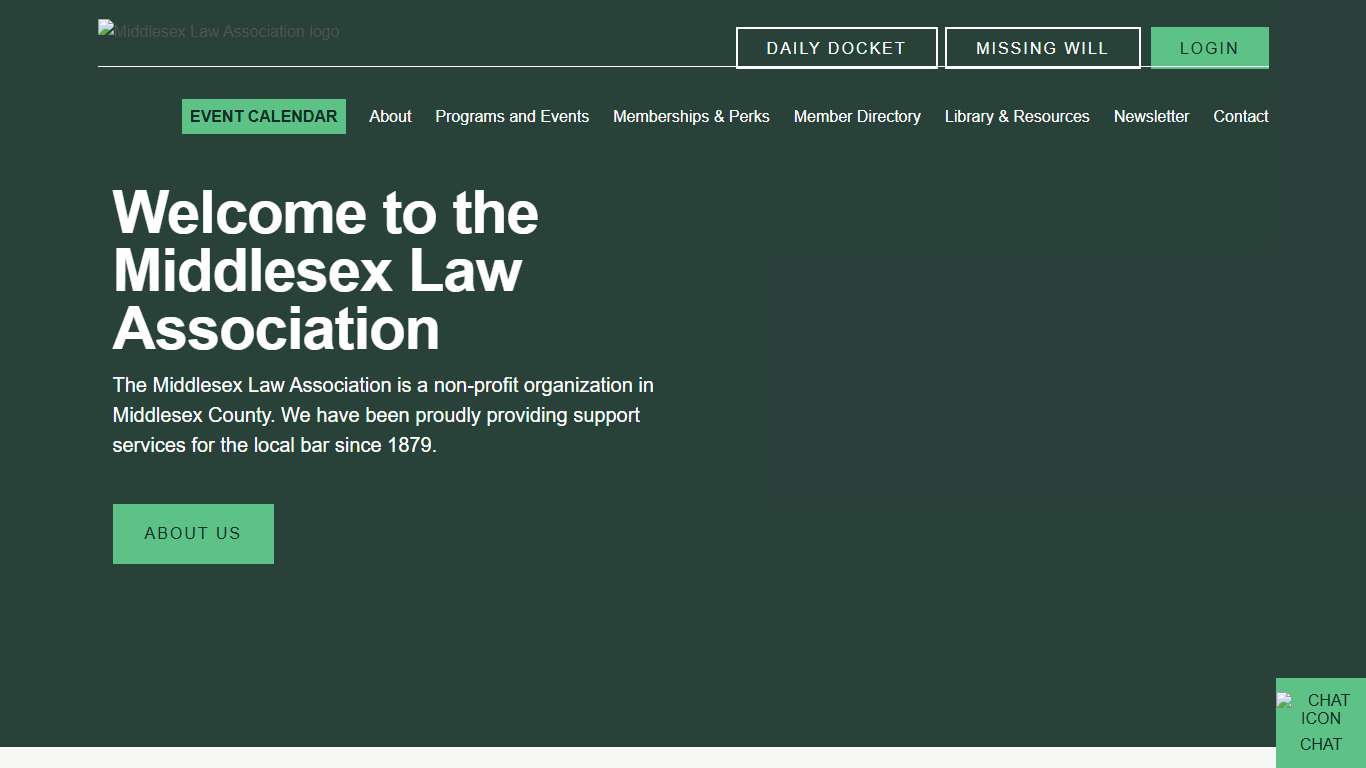Select the highlighted EVENT CALENDAR tab
The width and height of the screenshot is (1366, 768).
point(263,116)
